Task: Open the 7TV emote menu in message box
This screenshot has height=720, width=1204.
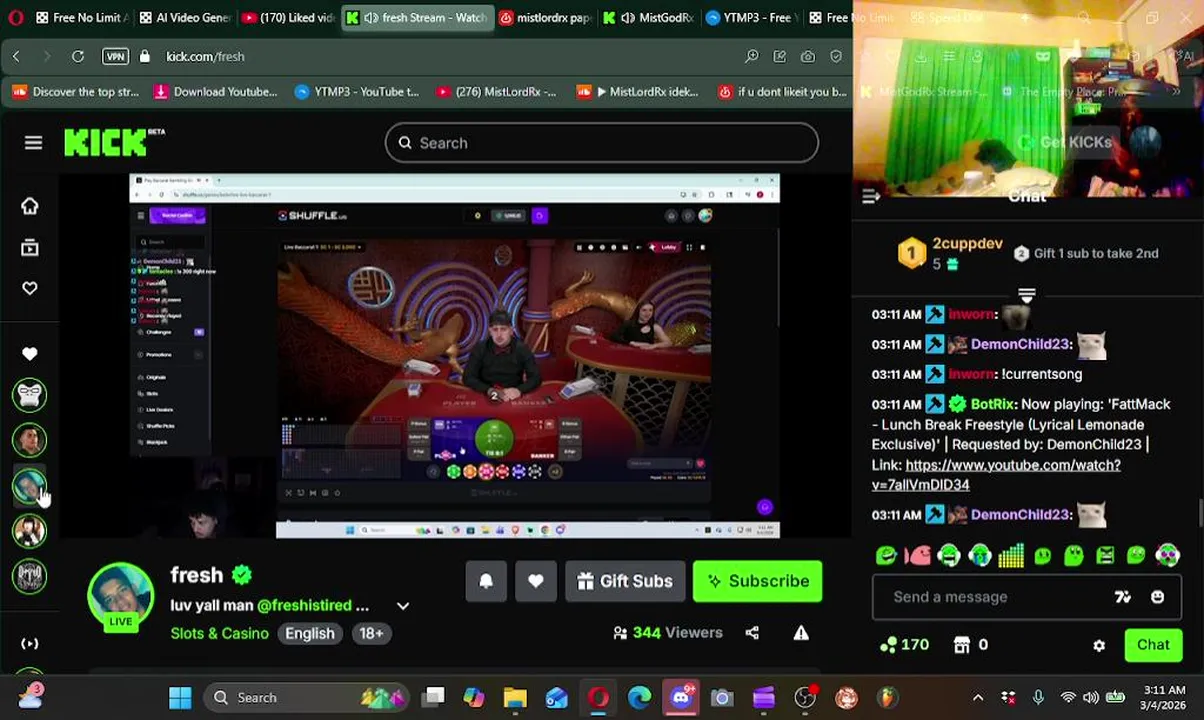Action: [x=1123, y=597]
